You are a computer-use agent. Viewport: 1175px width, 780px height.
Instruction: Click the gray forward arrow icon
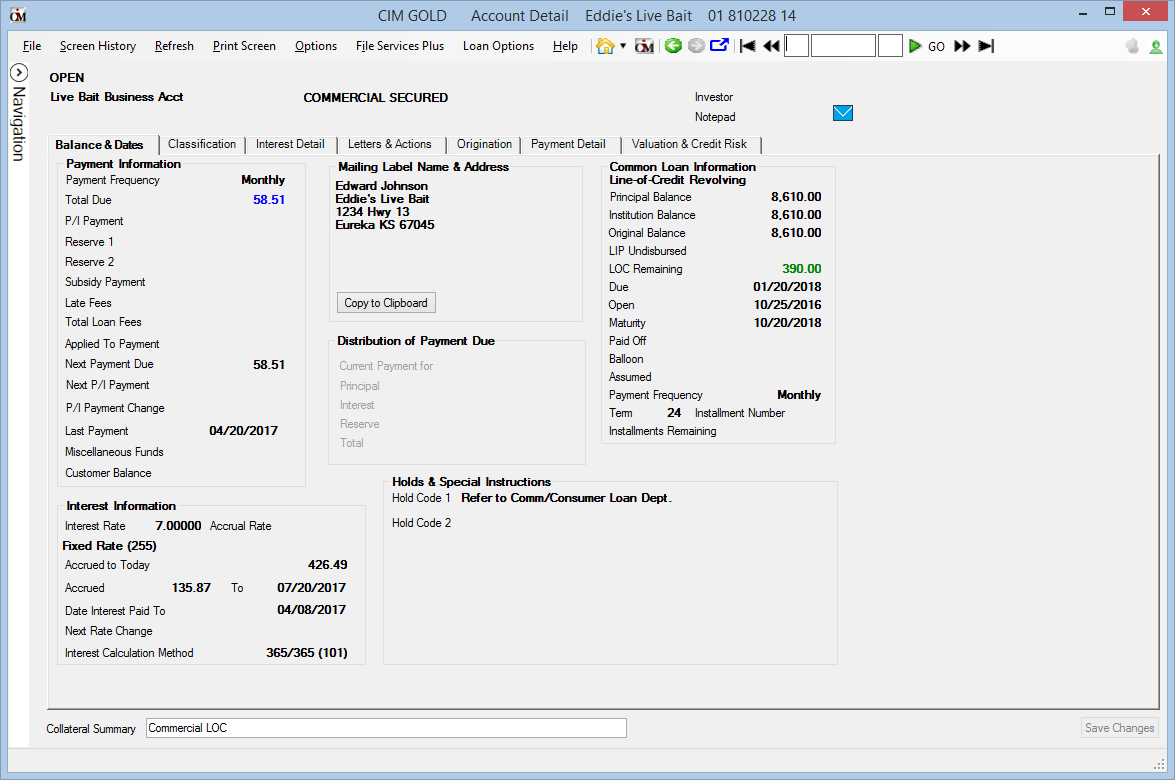(696, 46)
